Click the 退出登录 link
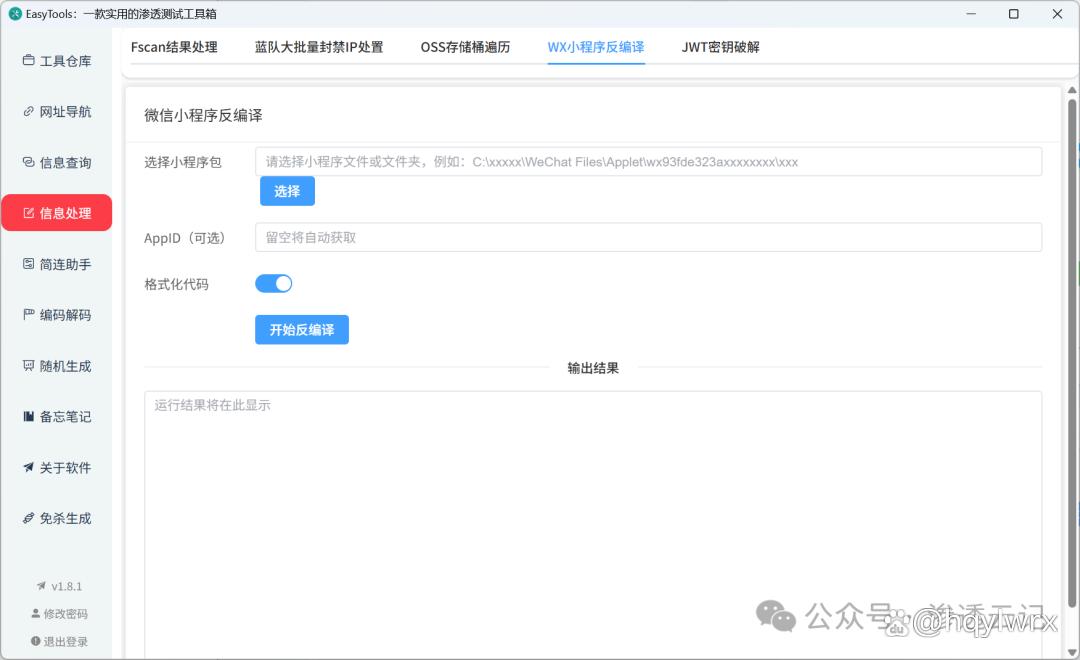 [59, 641]
